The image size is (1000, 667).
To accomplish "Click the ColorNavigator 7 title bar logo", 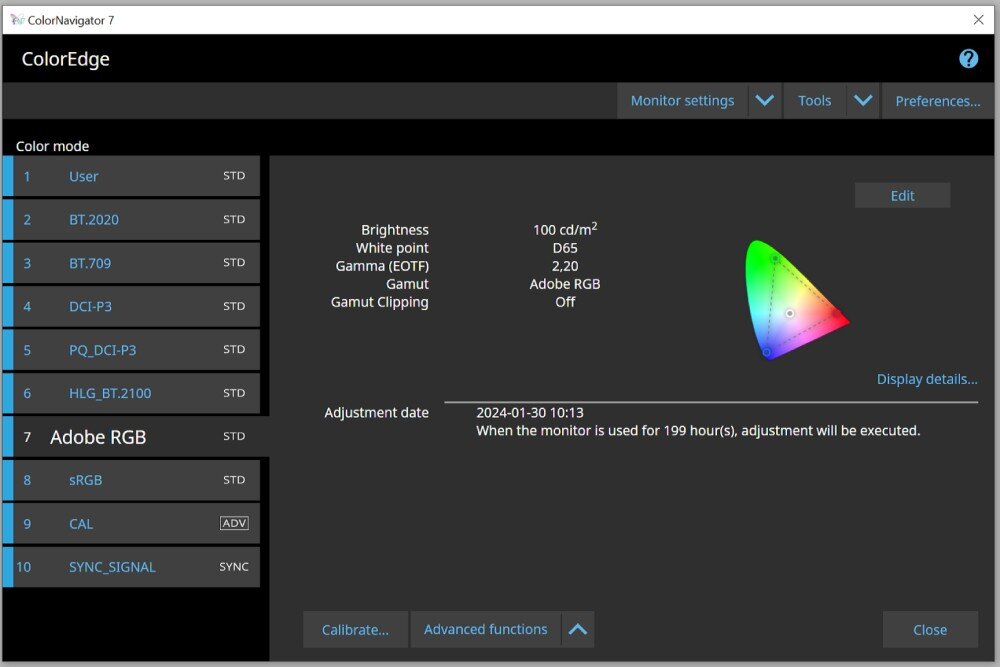I will (x=17, y=20).
